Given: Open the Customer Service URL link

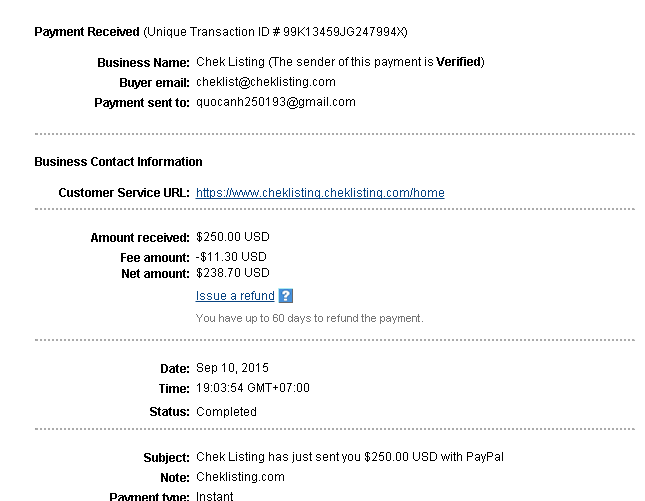Looking at the screenshot, I should [320, 193].
